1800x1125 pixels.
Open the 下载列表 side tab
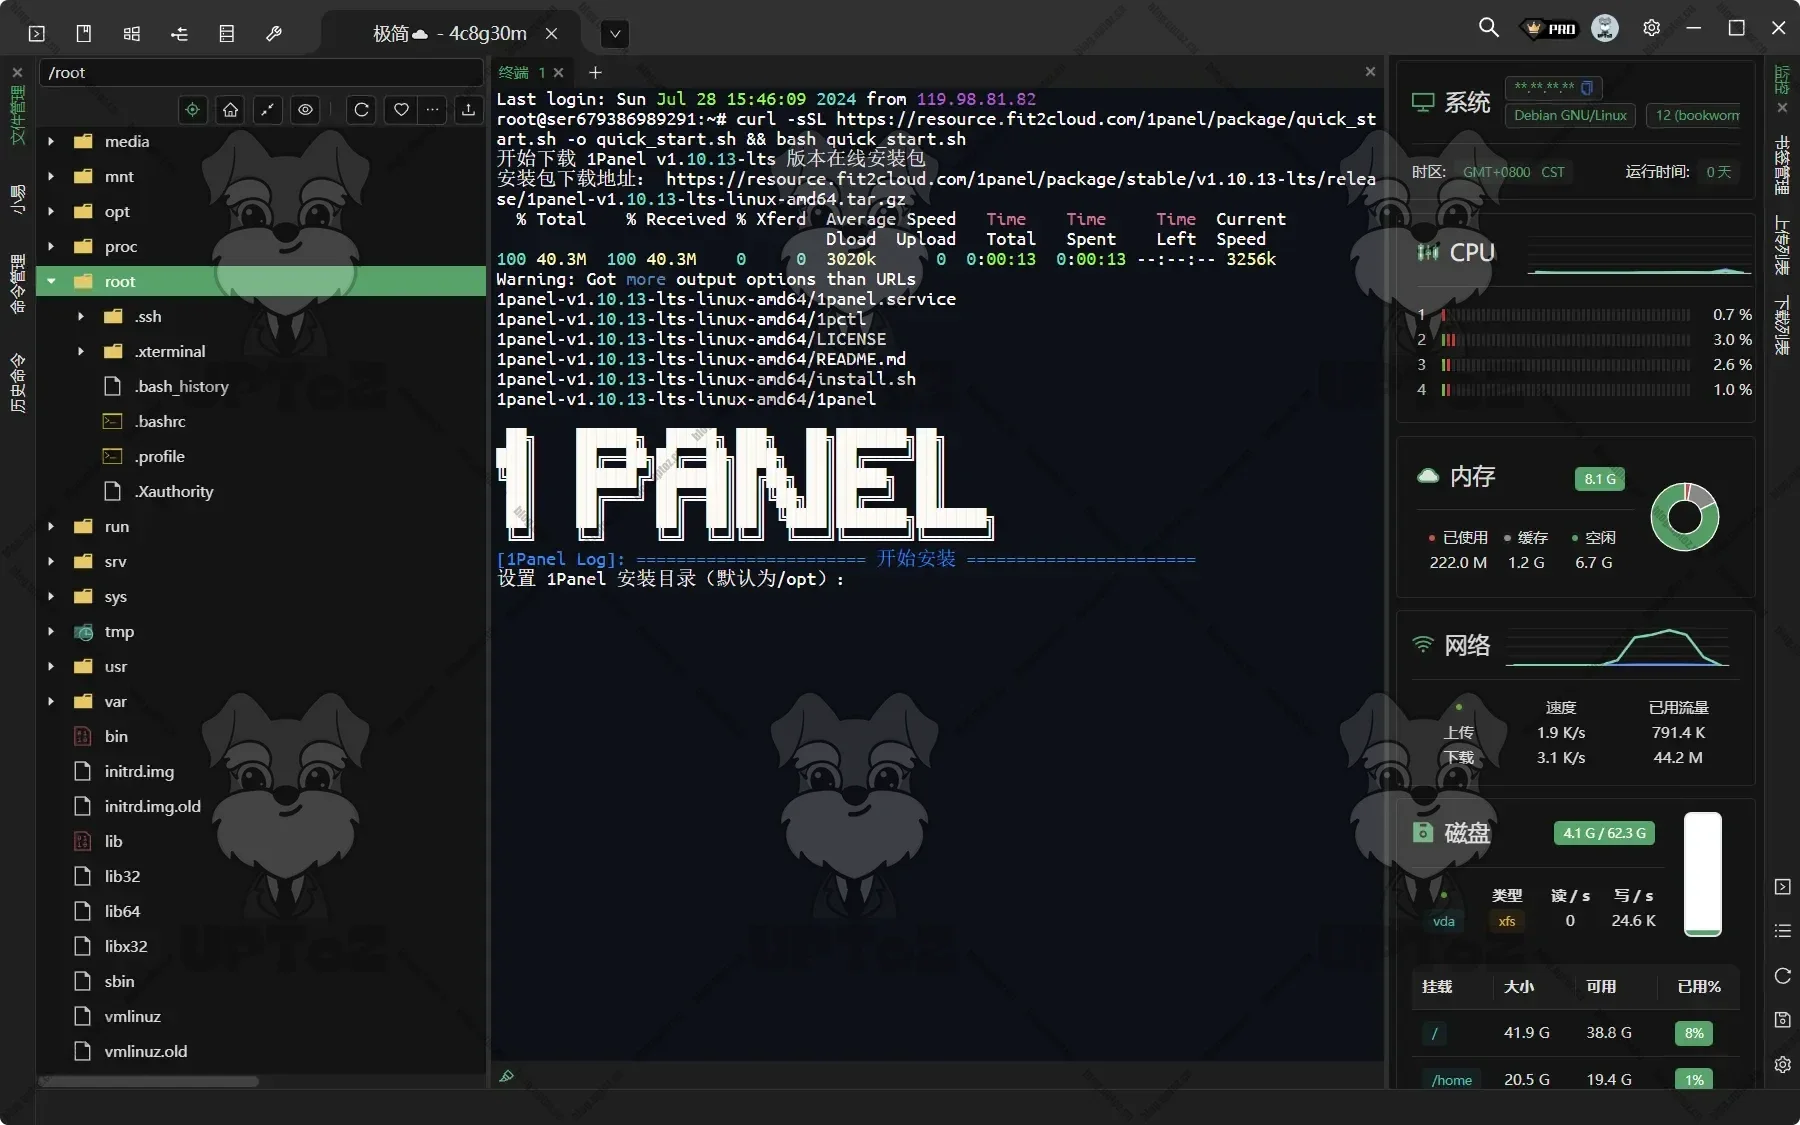[1782, 325]
